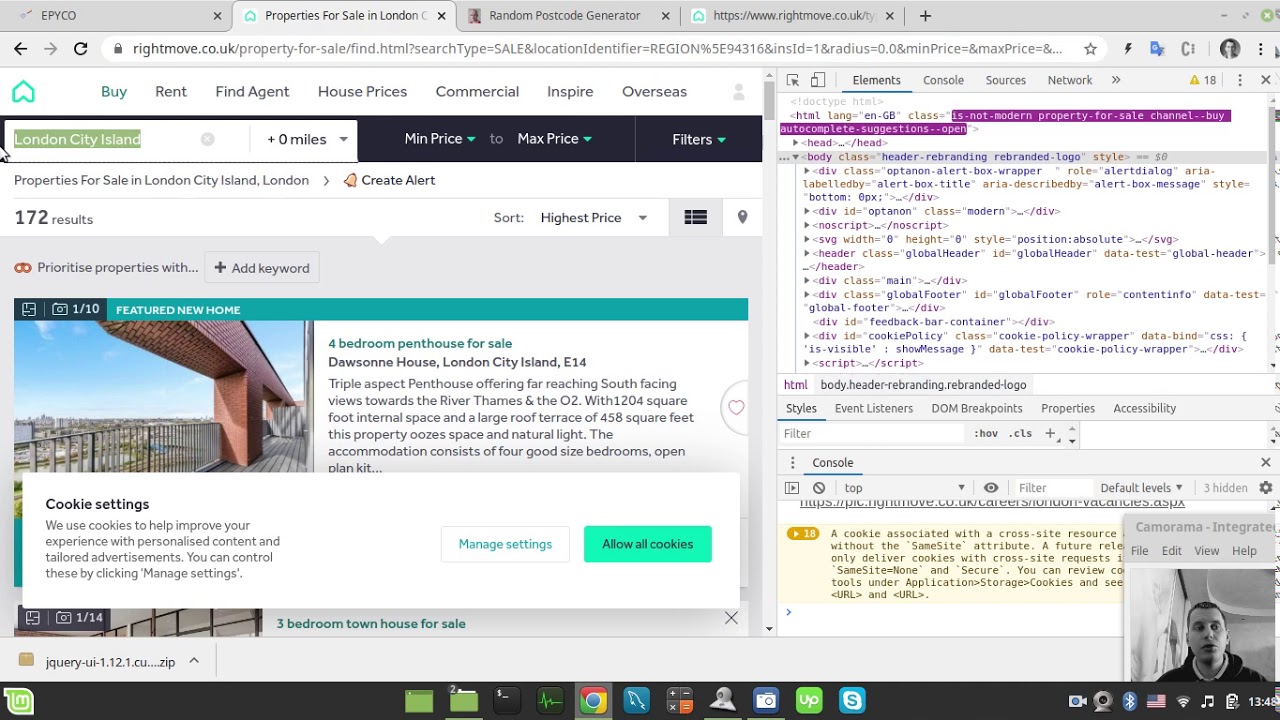Click the Rightmove home logo
Image resolution: width=1280 pixels, height=720 pixels.
[x=23, y=92]
